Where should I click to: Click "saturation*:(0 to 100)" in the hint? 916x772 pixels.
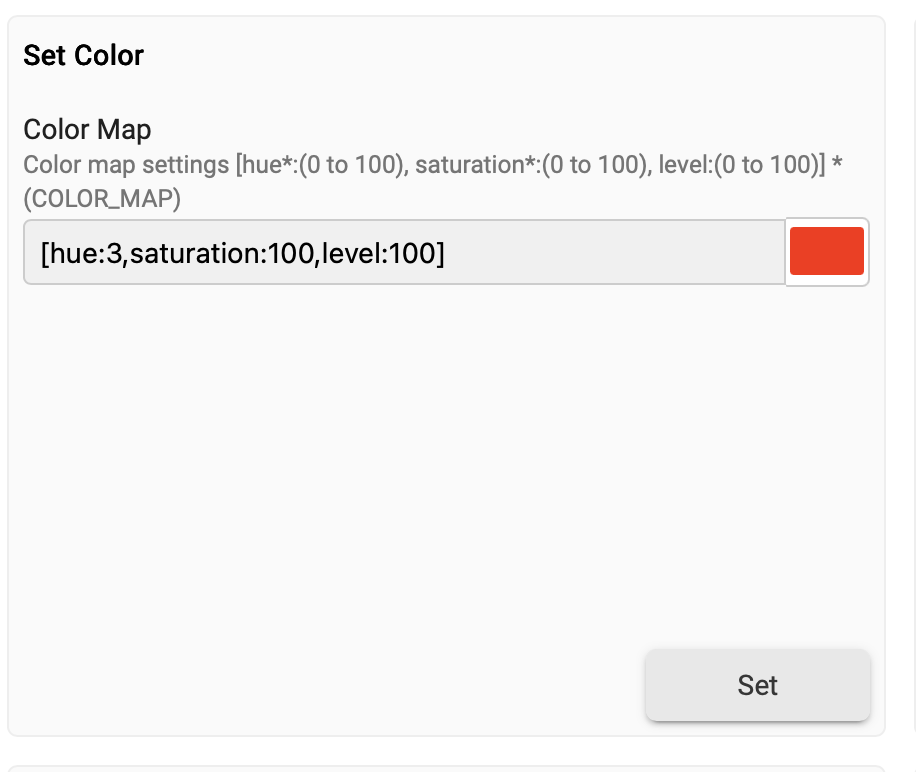point(526,165)
